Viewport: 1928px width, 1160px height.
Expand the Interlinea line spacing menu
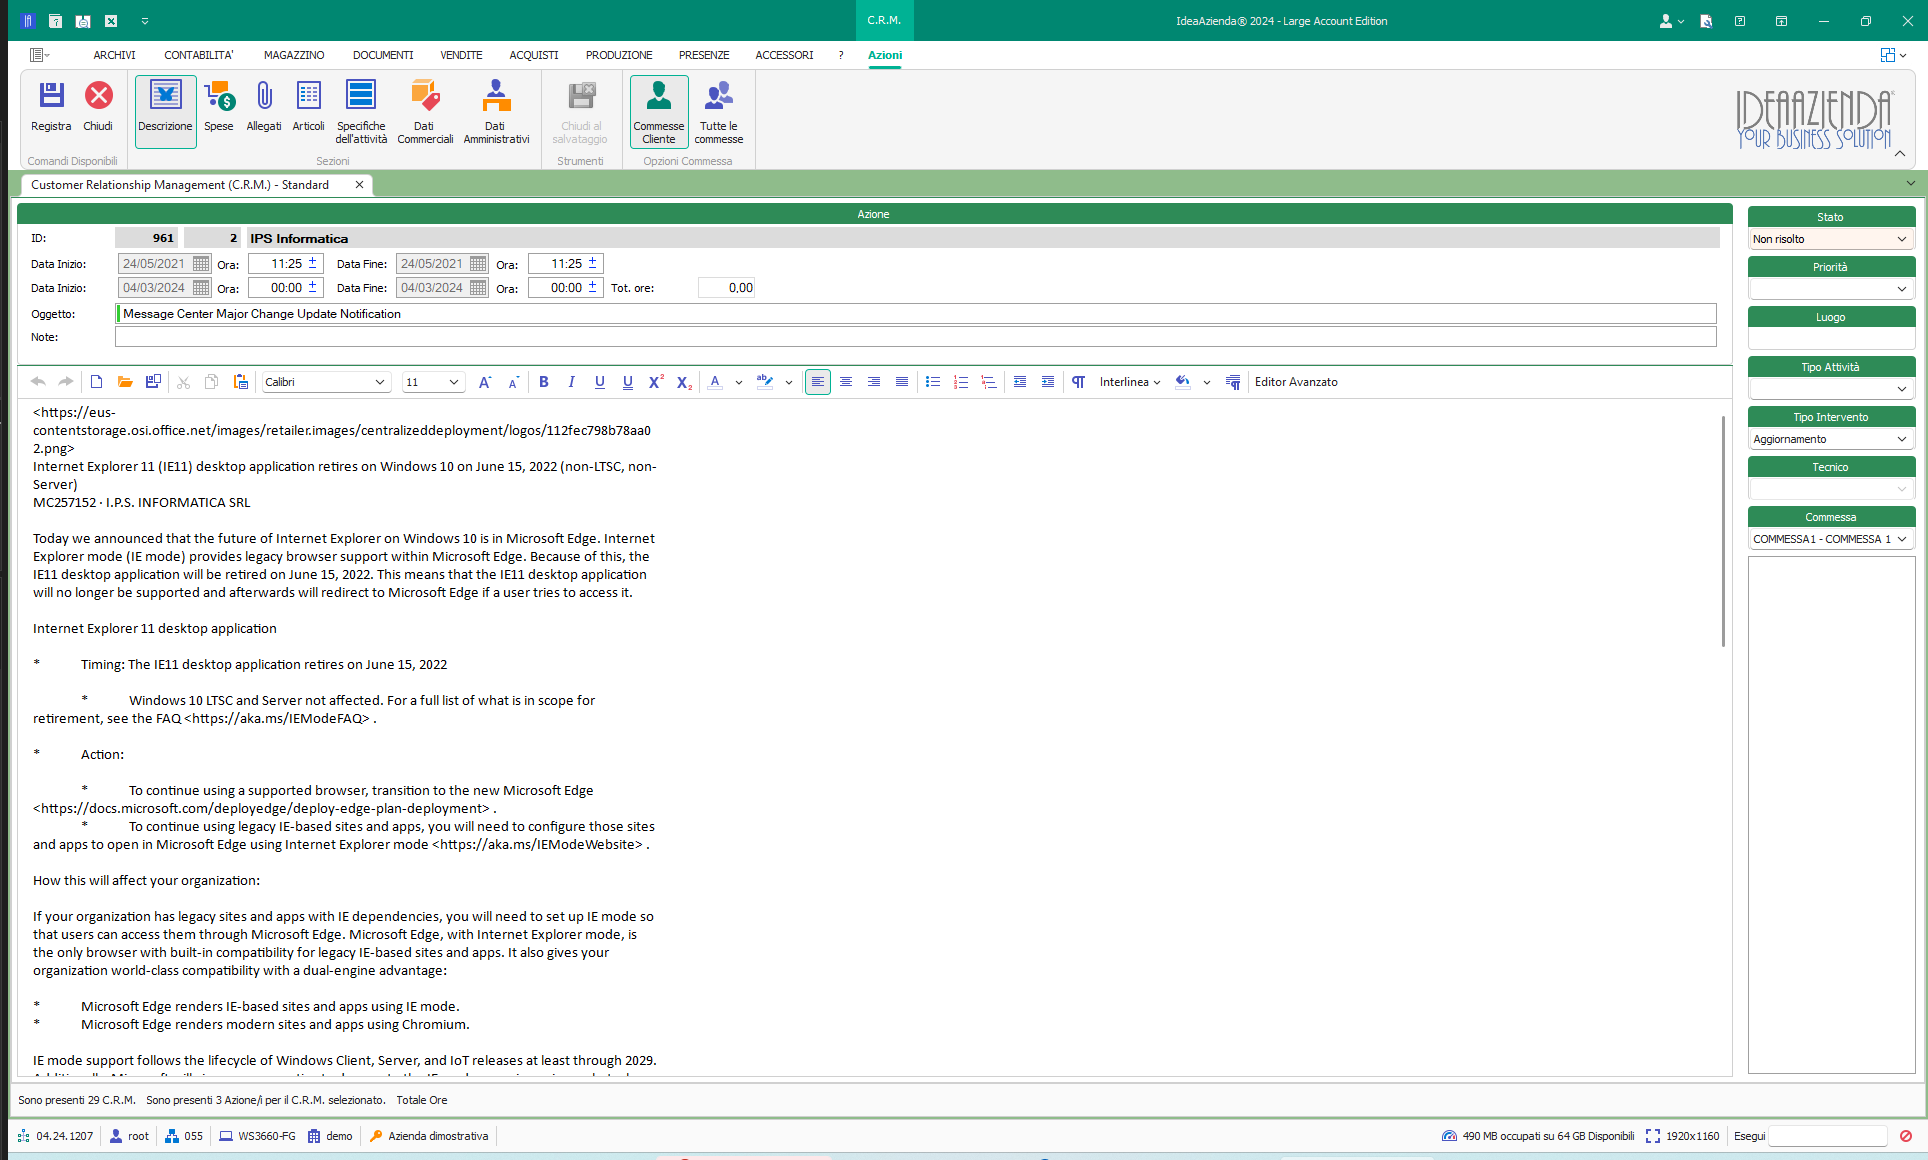pyautogui.click(x=1130, y=382)
